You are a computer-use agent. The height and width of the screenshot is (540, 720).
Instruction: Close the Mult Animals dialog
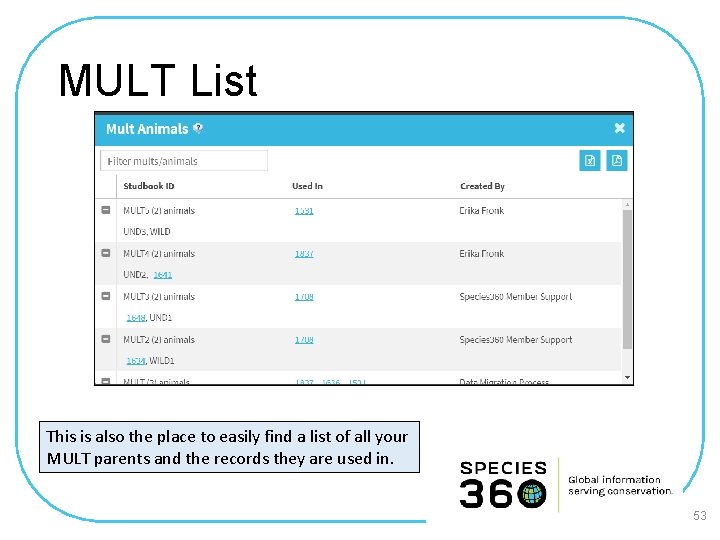point(619,128)
